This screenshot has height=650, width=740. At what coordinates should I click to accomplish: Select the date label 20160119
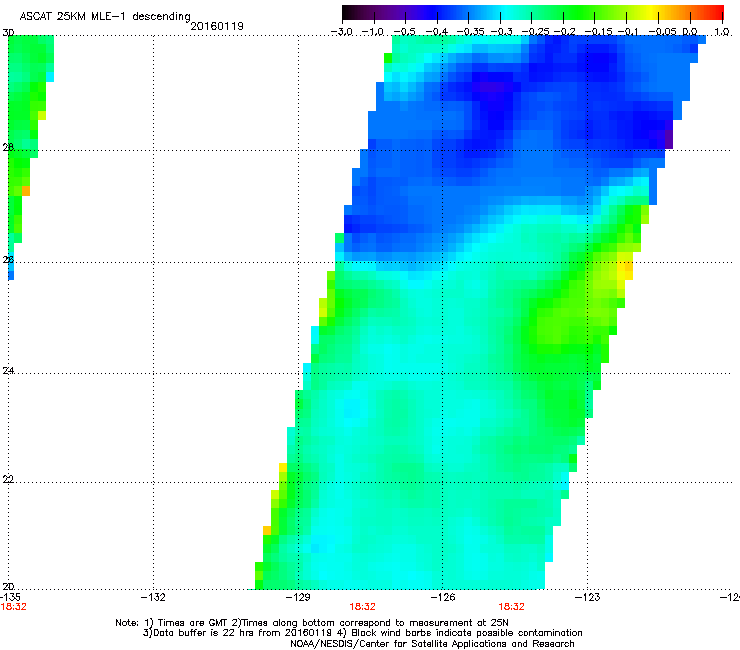click(217, 26)
